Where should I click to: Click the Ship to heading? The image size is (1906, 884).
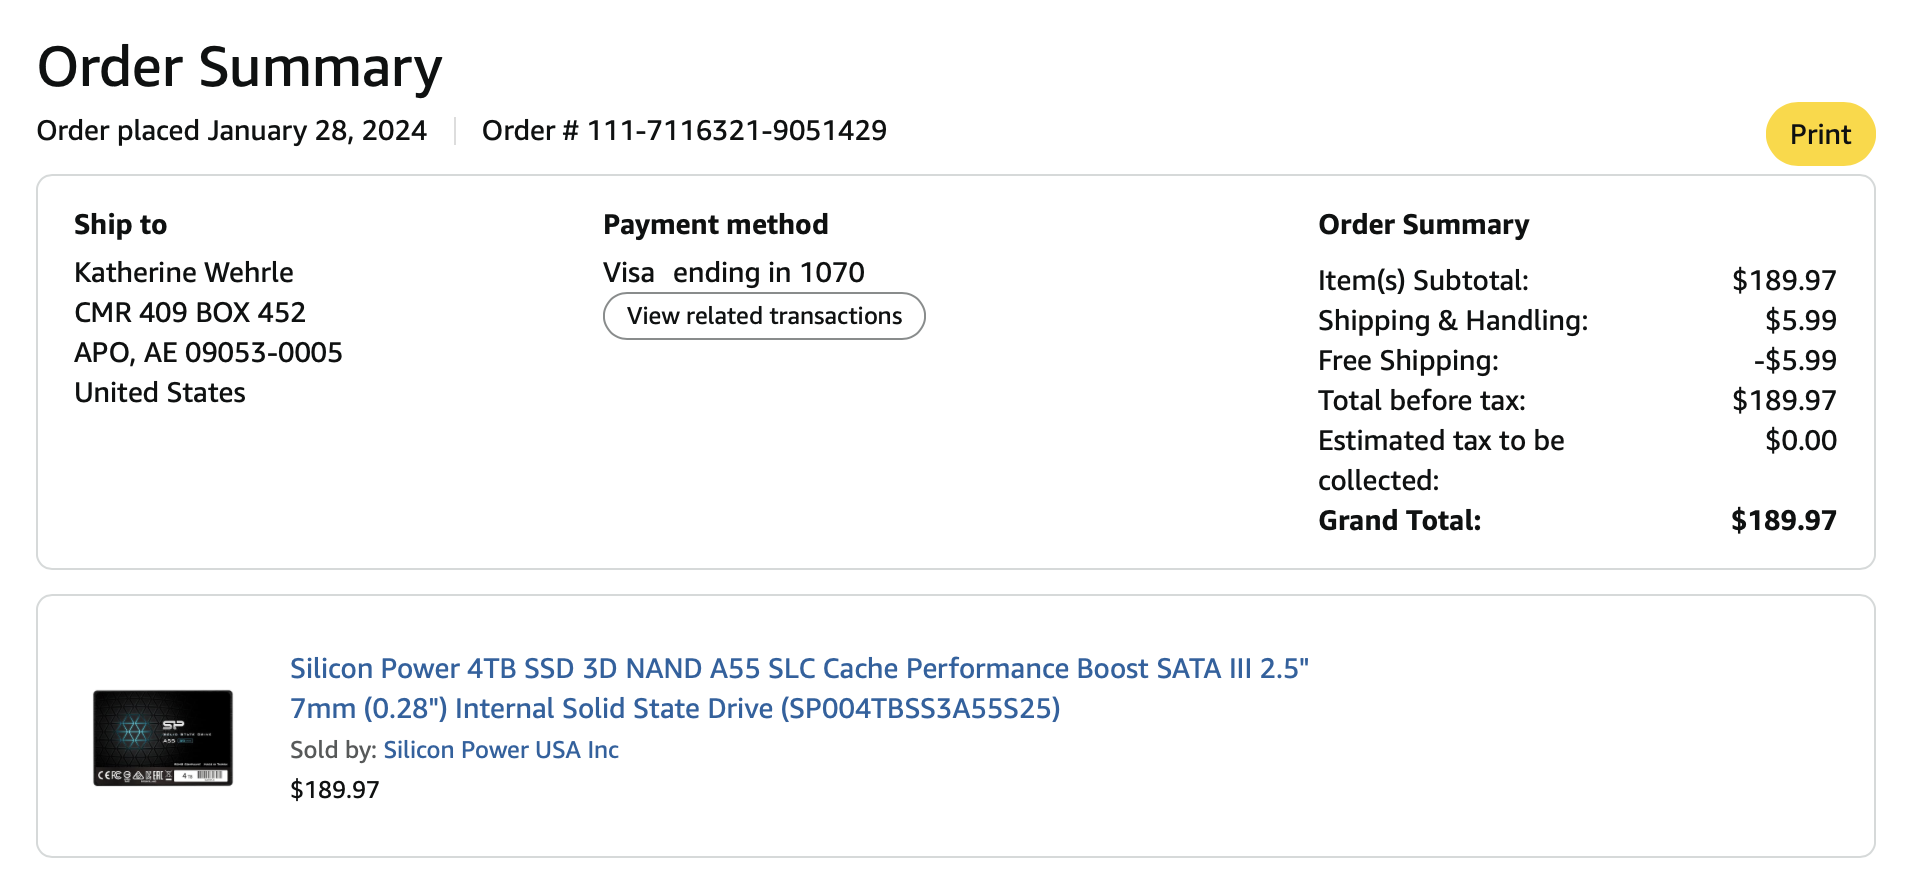click(x=120, y=225)
